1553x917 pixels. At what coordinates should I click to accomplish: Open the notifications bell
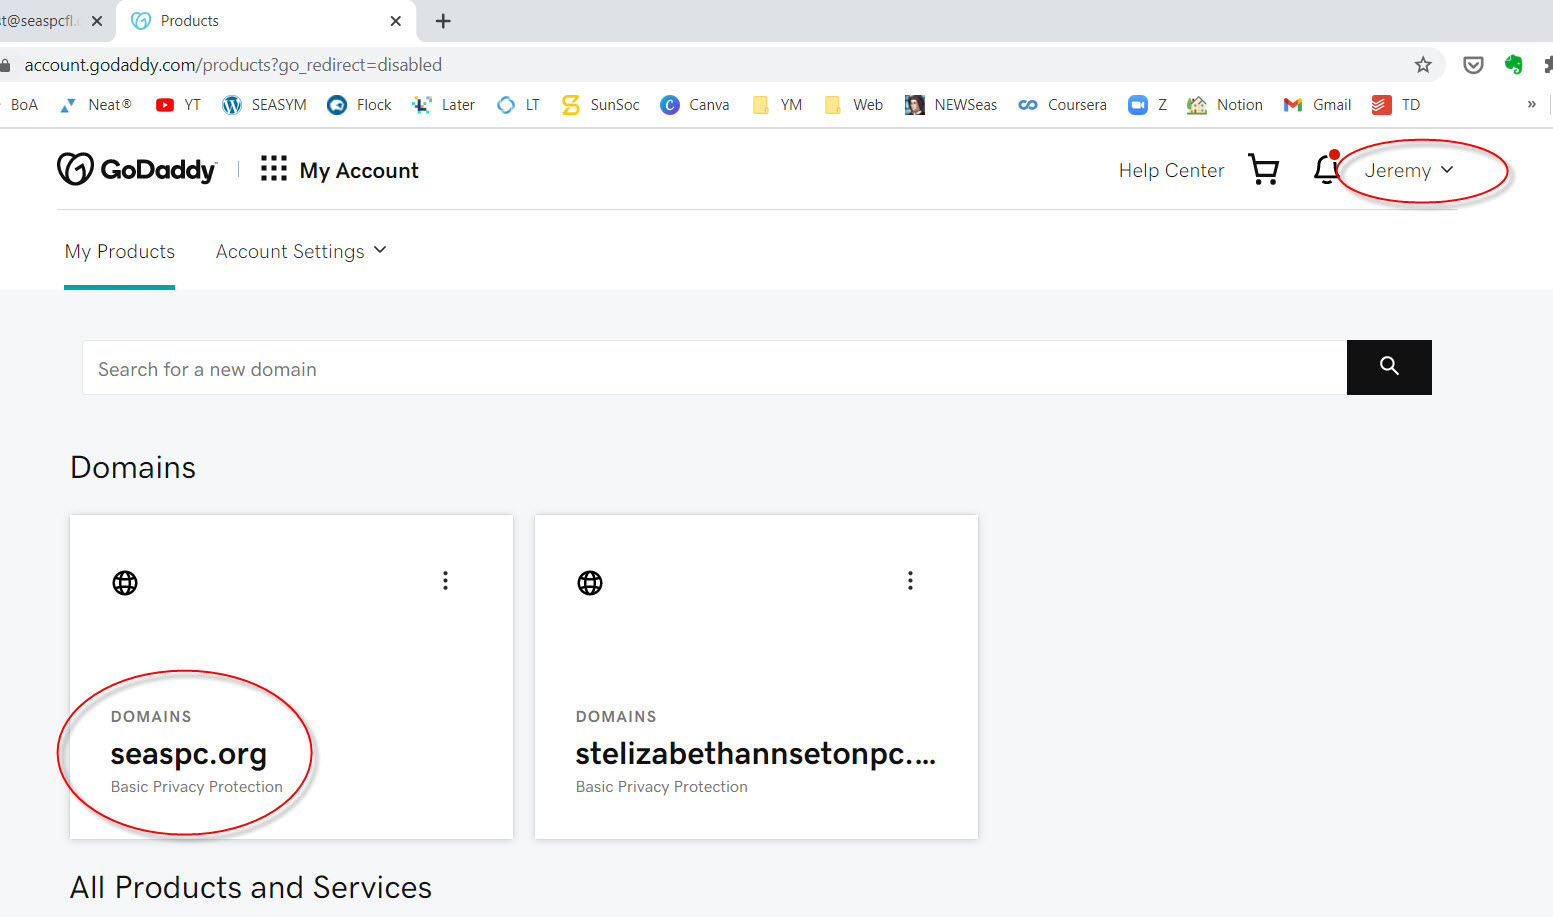[x=1326, y=170]
